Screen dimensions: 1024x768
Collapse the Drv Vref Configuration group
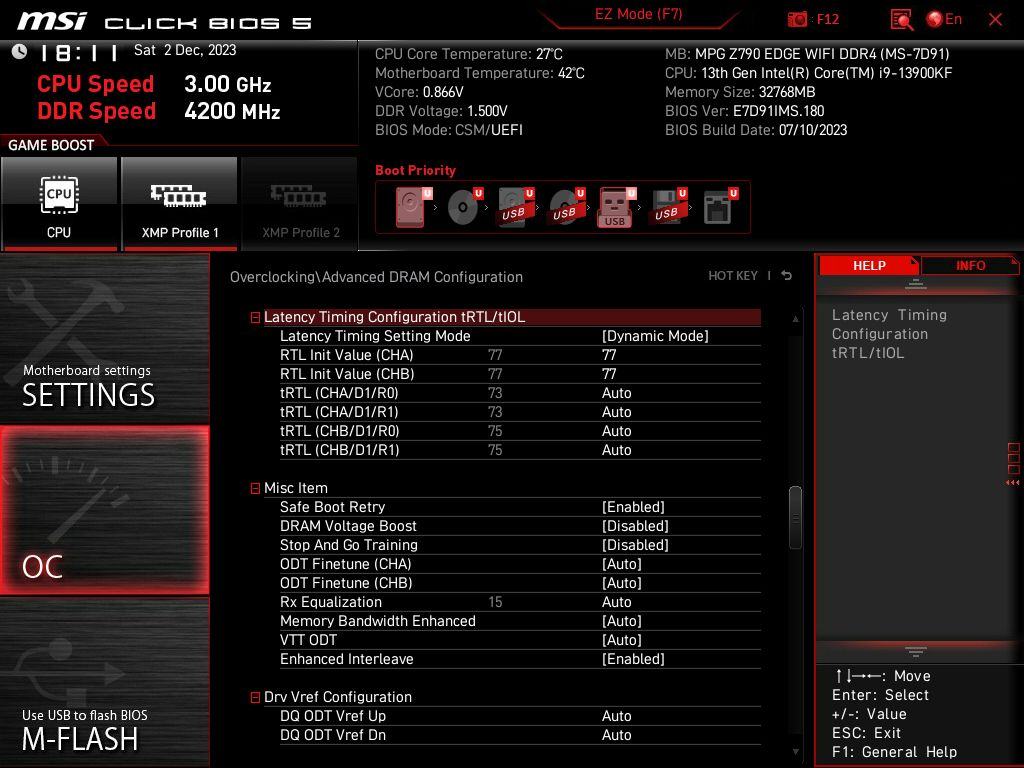pos(255,697)
